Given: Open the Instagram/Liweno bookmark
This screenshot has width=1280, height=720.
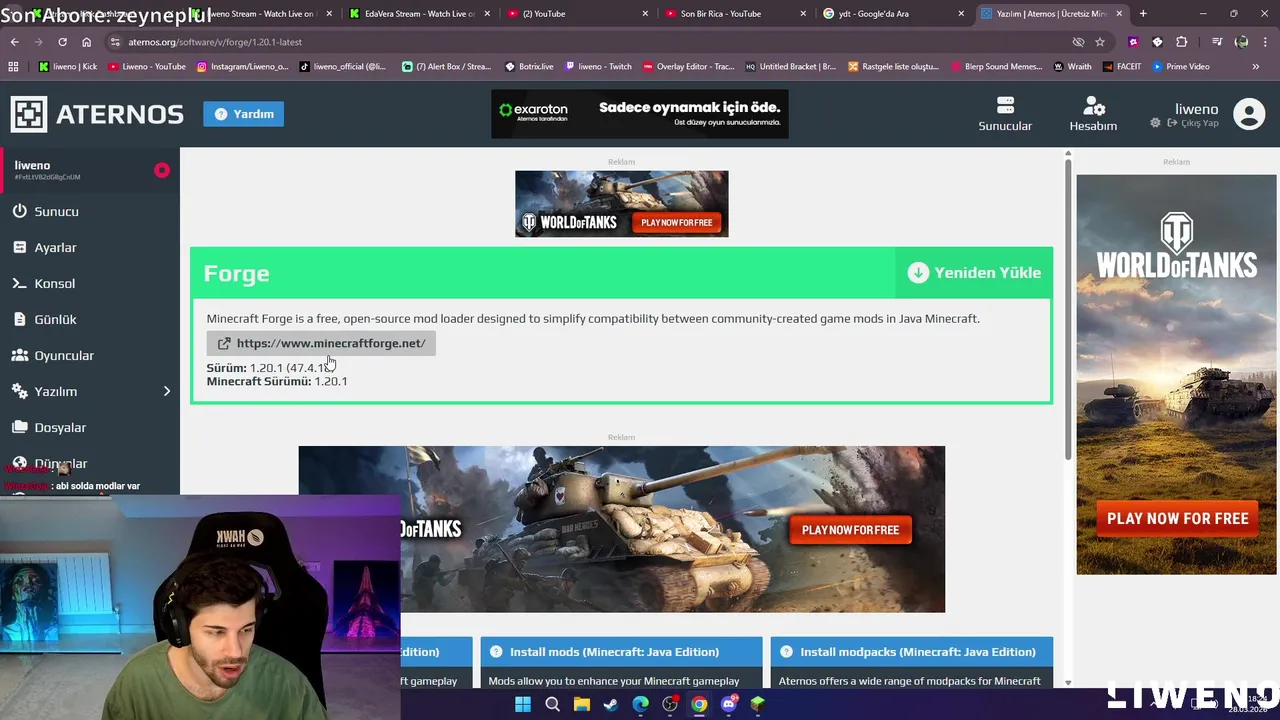Looking at the screenshot, I should click(x=242, y=66).
